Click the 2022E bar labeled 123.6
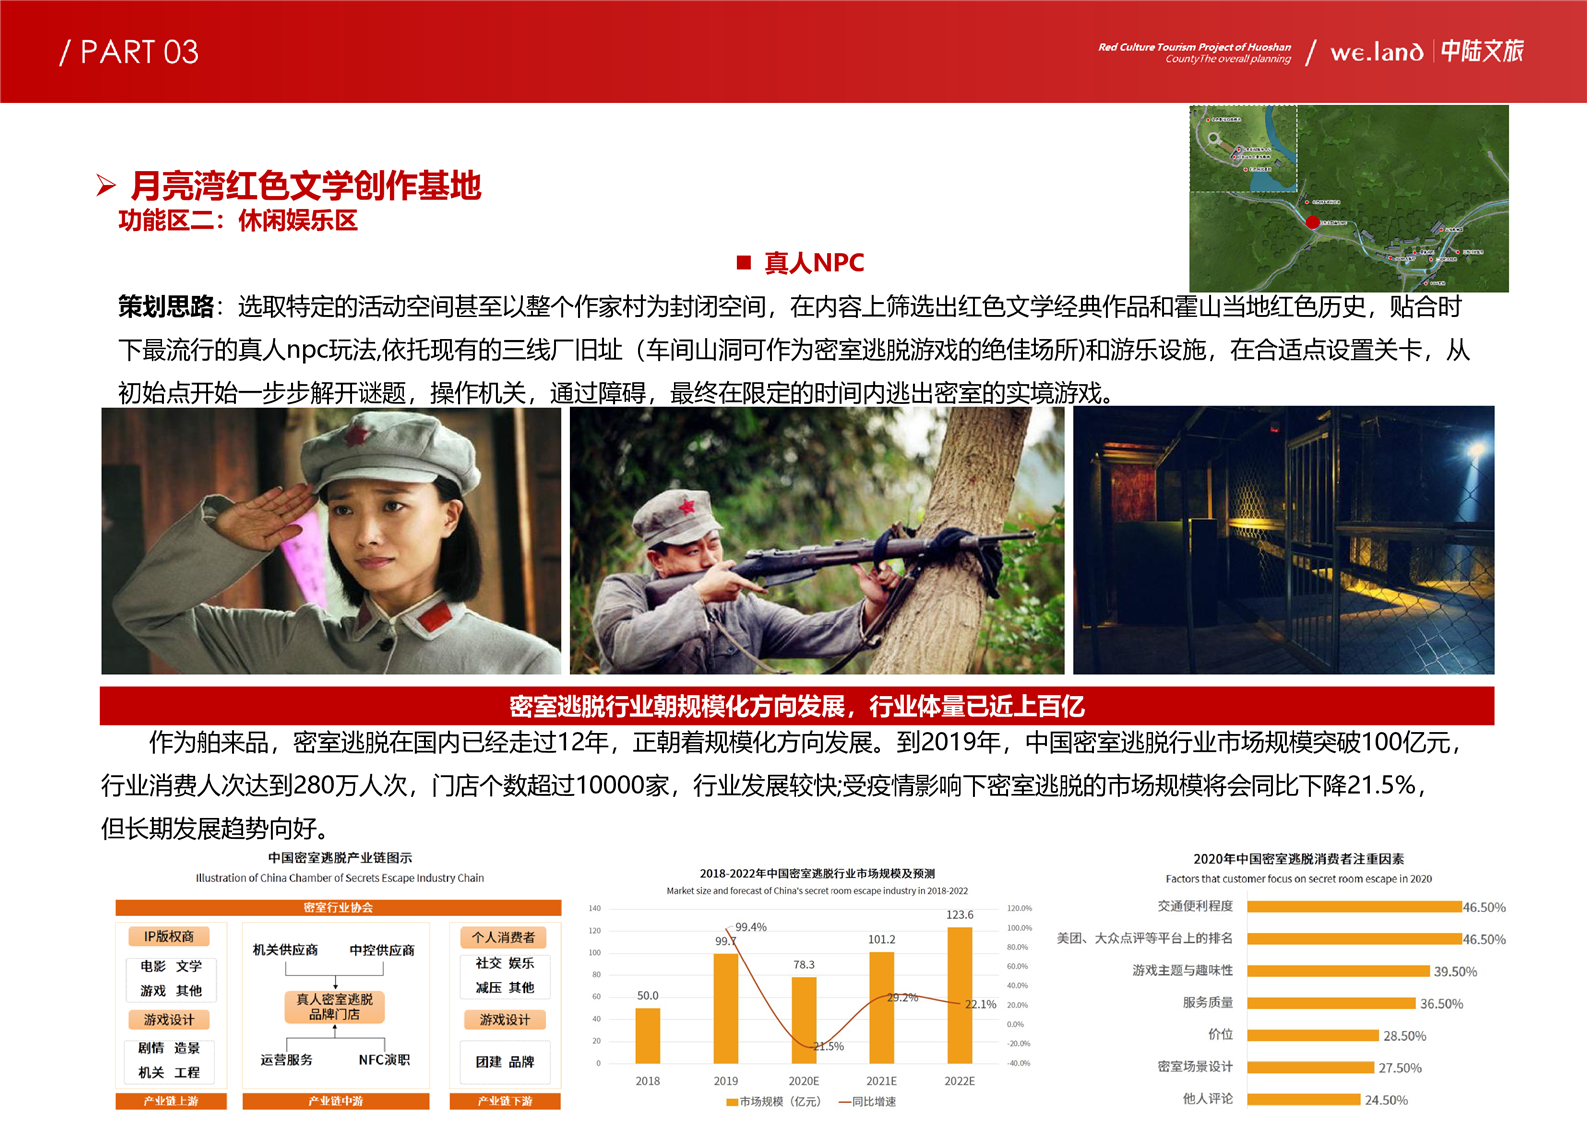The width and height of the screenshot is (1587, 1122). point(960,995)
